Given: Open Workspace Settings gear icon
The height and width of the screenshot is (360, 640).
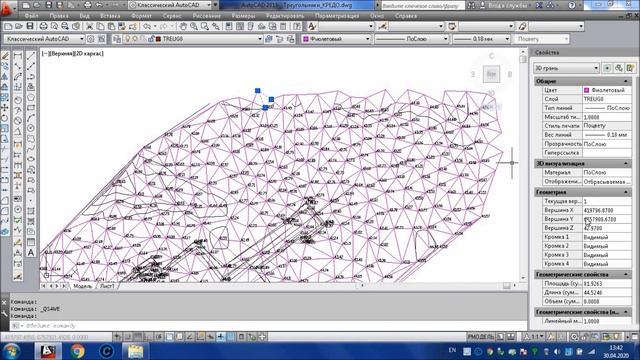Looking at the screenshot, I should coord(91,39).
